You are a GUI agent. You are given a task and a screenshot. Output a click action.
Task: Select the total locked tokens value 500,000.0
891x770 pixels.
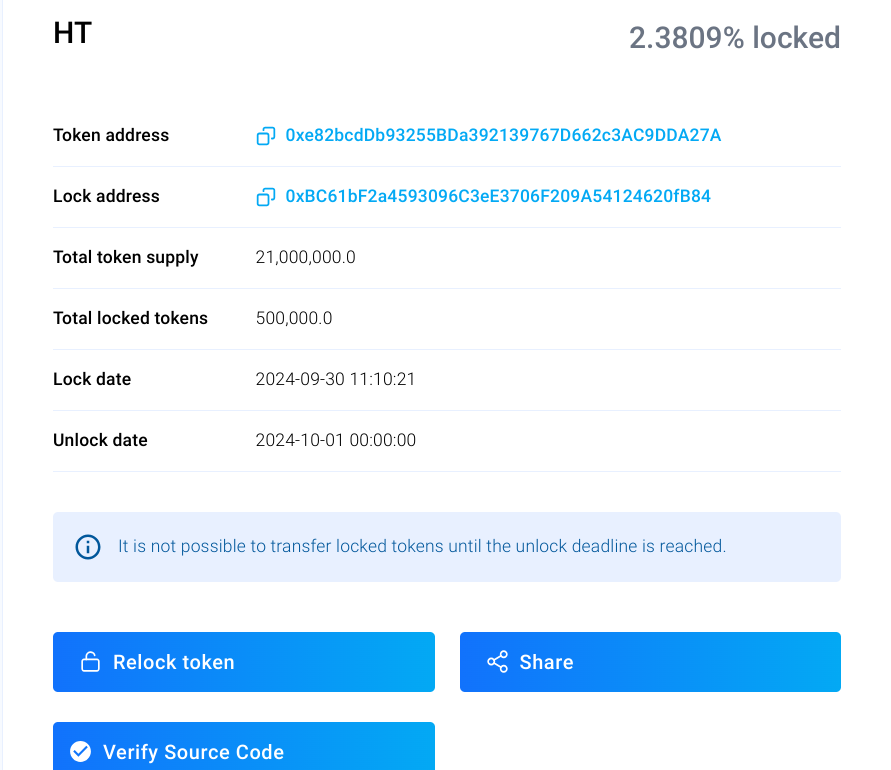click(x=294, y=318)
